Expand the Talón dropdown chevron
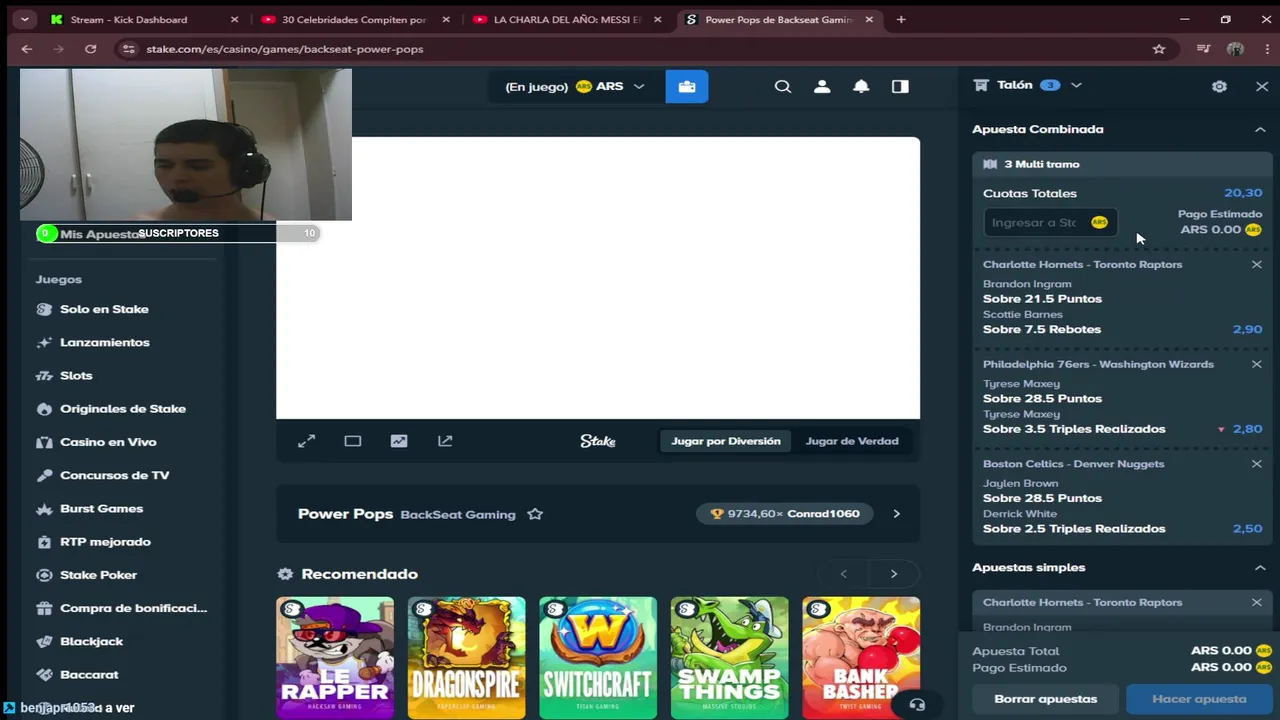The width and height of the screenshot is (1280, 720). [1076, 85]
